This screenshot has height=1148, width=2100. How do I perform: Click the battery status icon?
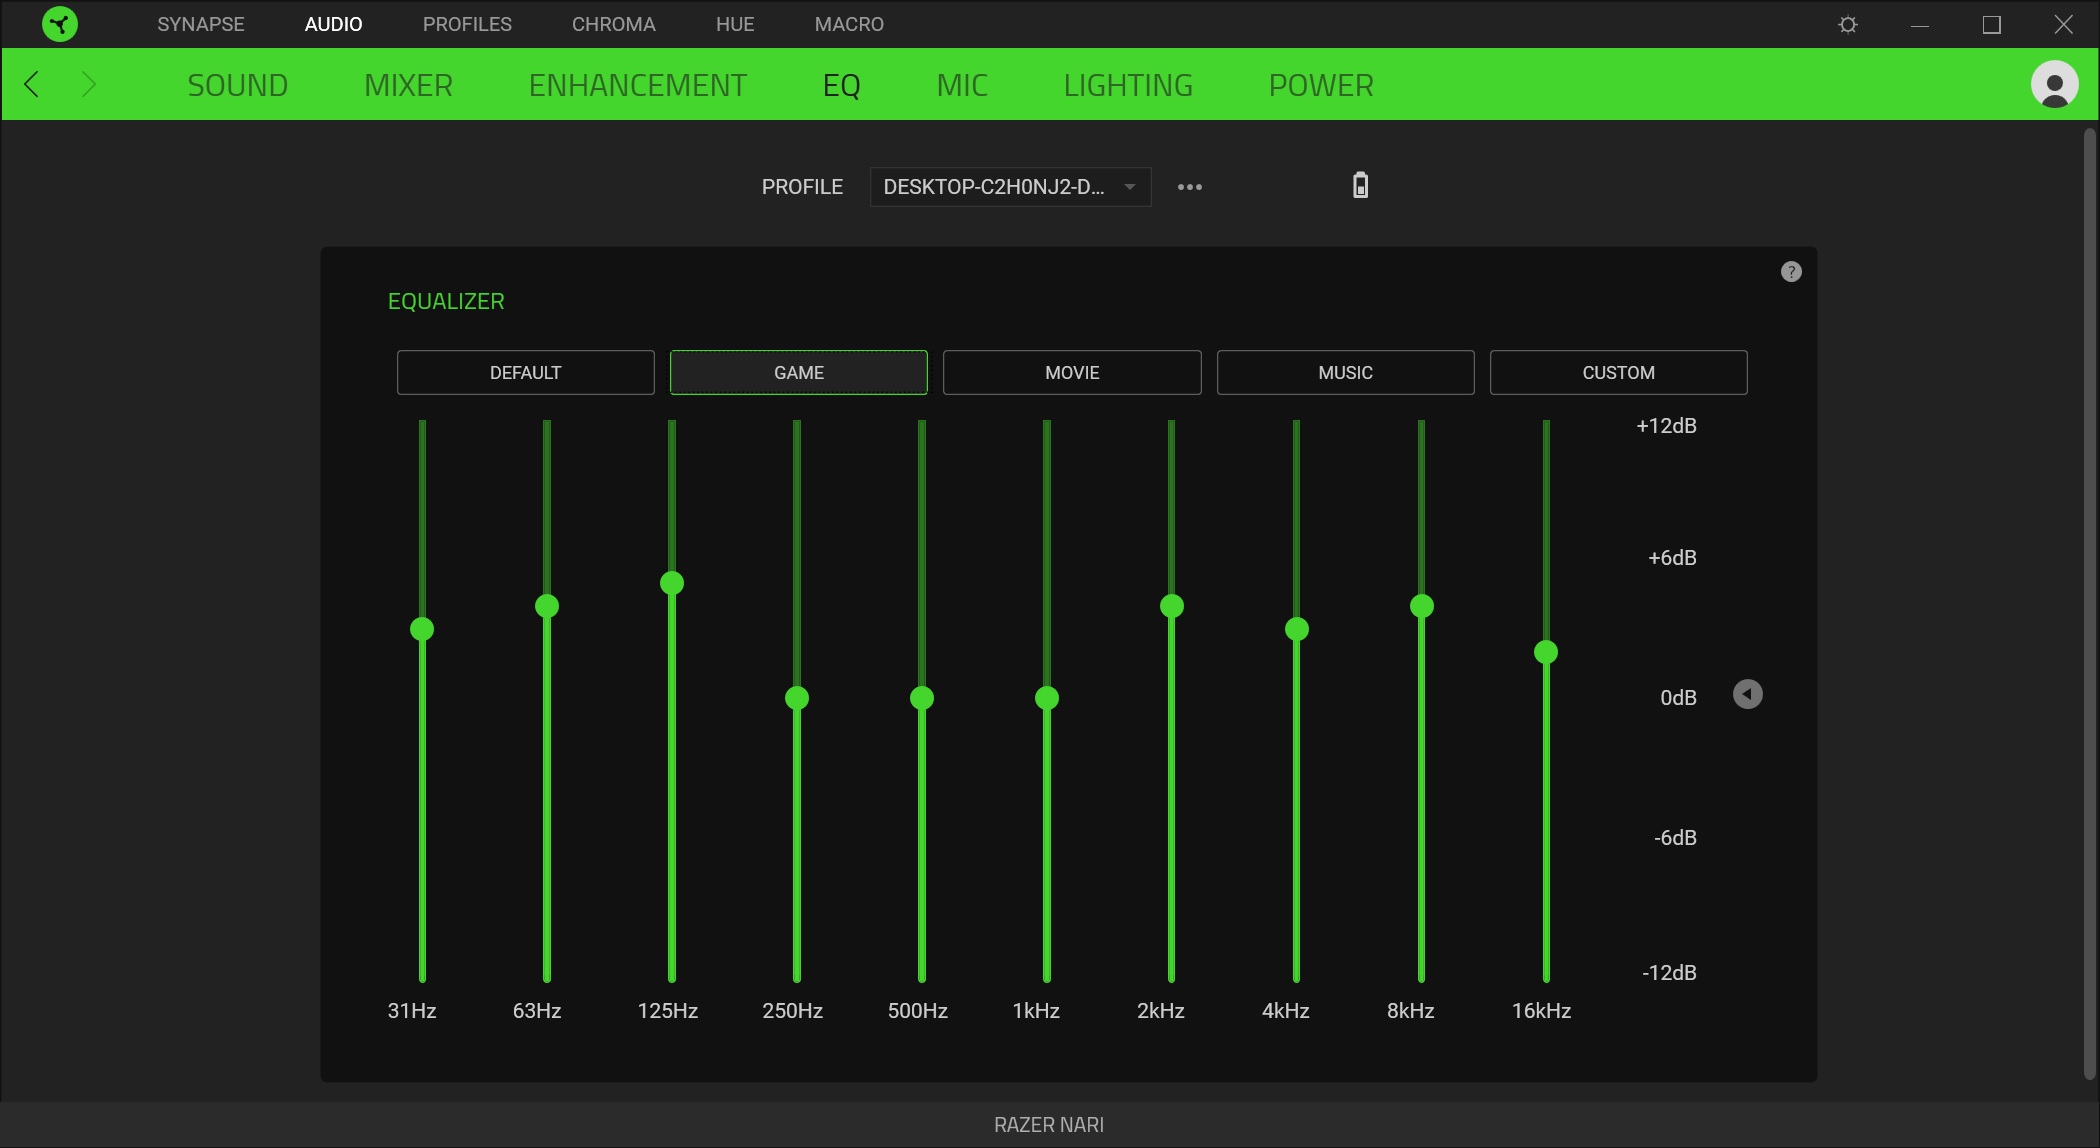(1360, 186)
